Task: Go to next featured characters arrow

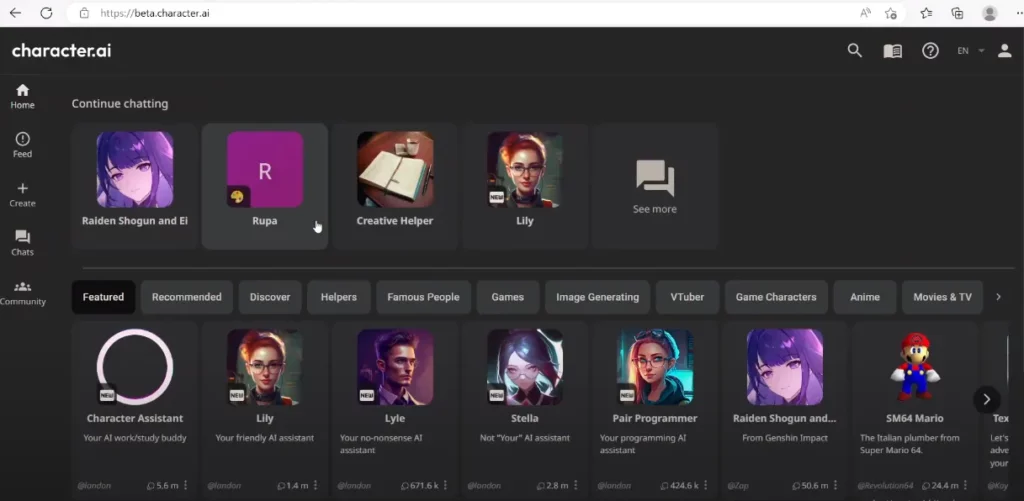Action: pos(987,399)
